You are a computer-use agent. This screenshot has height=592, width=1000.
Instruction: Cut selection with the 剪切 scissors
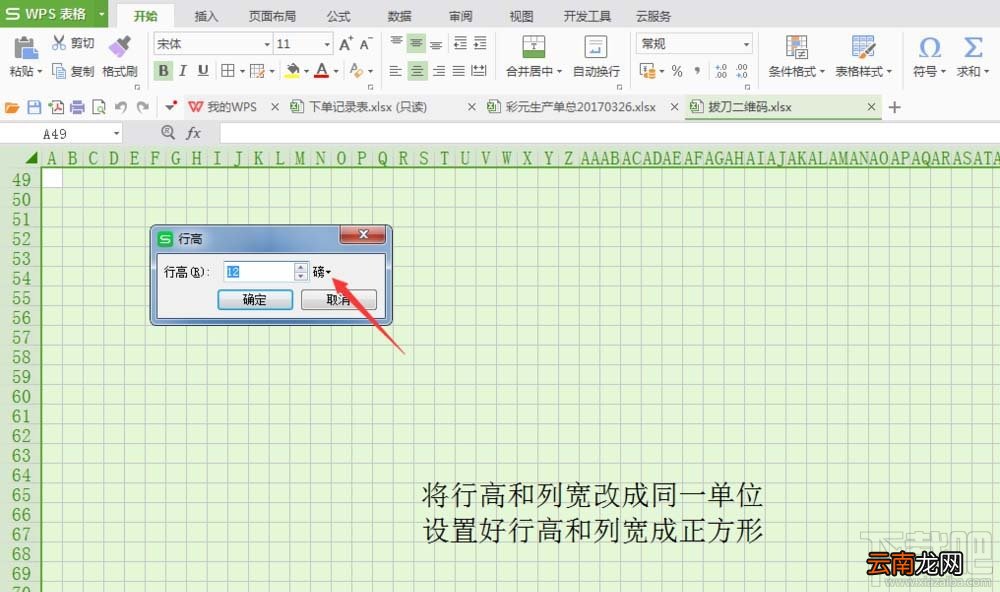(59, 43)
